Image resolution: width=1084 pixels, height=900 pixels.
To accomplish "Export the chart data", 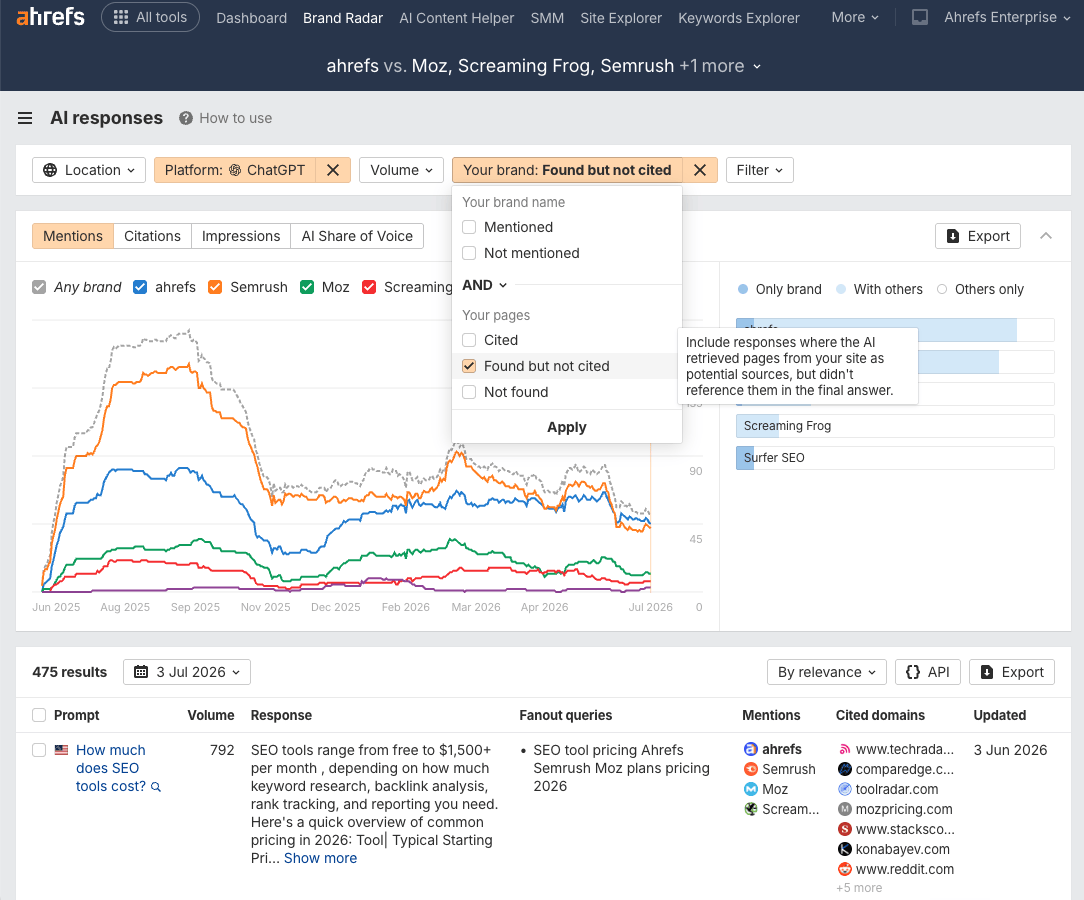I will click(978, 236).
